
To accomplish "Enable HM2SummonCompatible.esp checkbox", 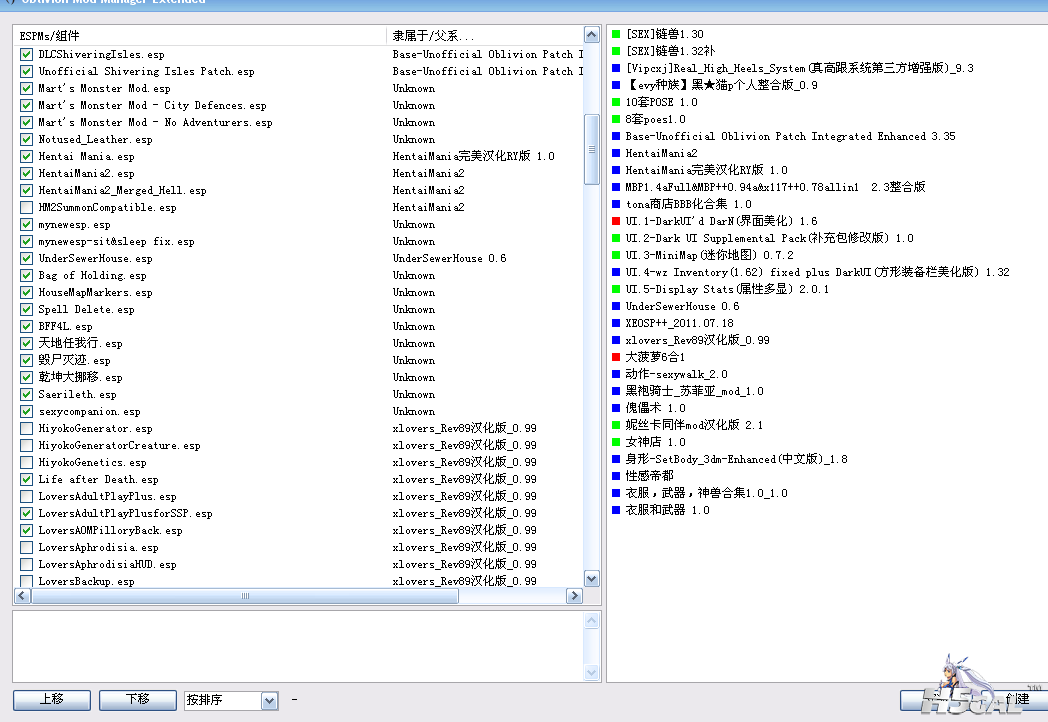I will pyautogui.click(x=27, y=207).
